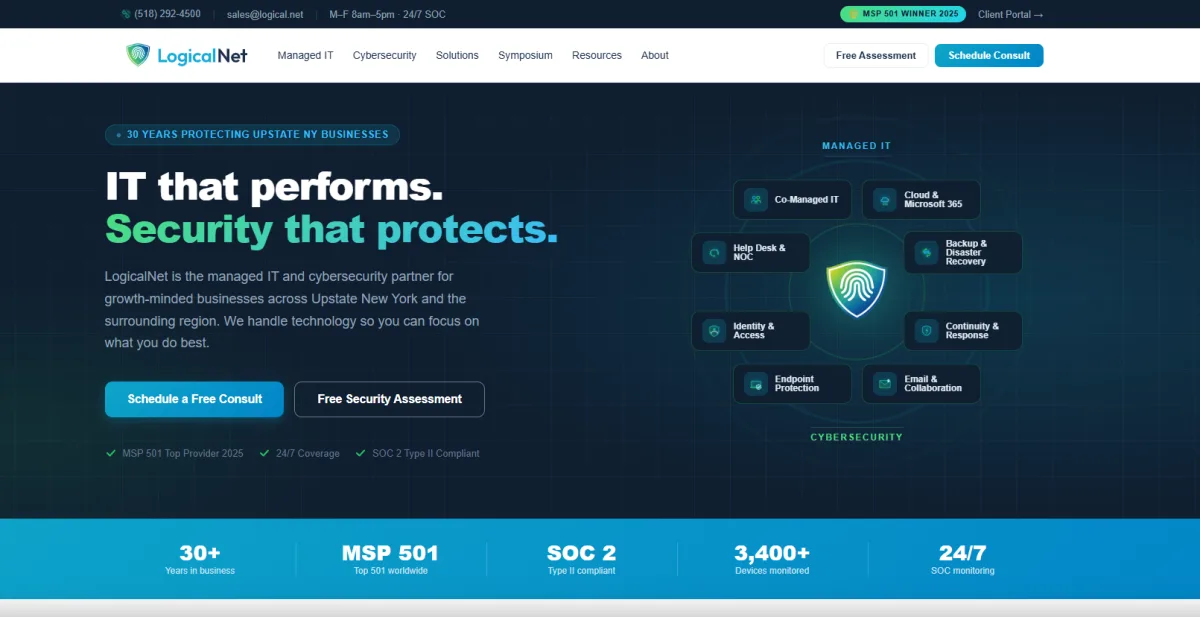The image size is (1200, 617).
Task: Click the 30 Years Protecting Upstate NY badge
Action: tap(252, 134)
